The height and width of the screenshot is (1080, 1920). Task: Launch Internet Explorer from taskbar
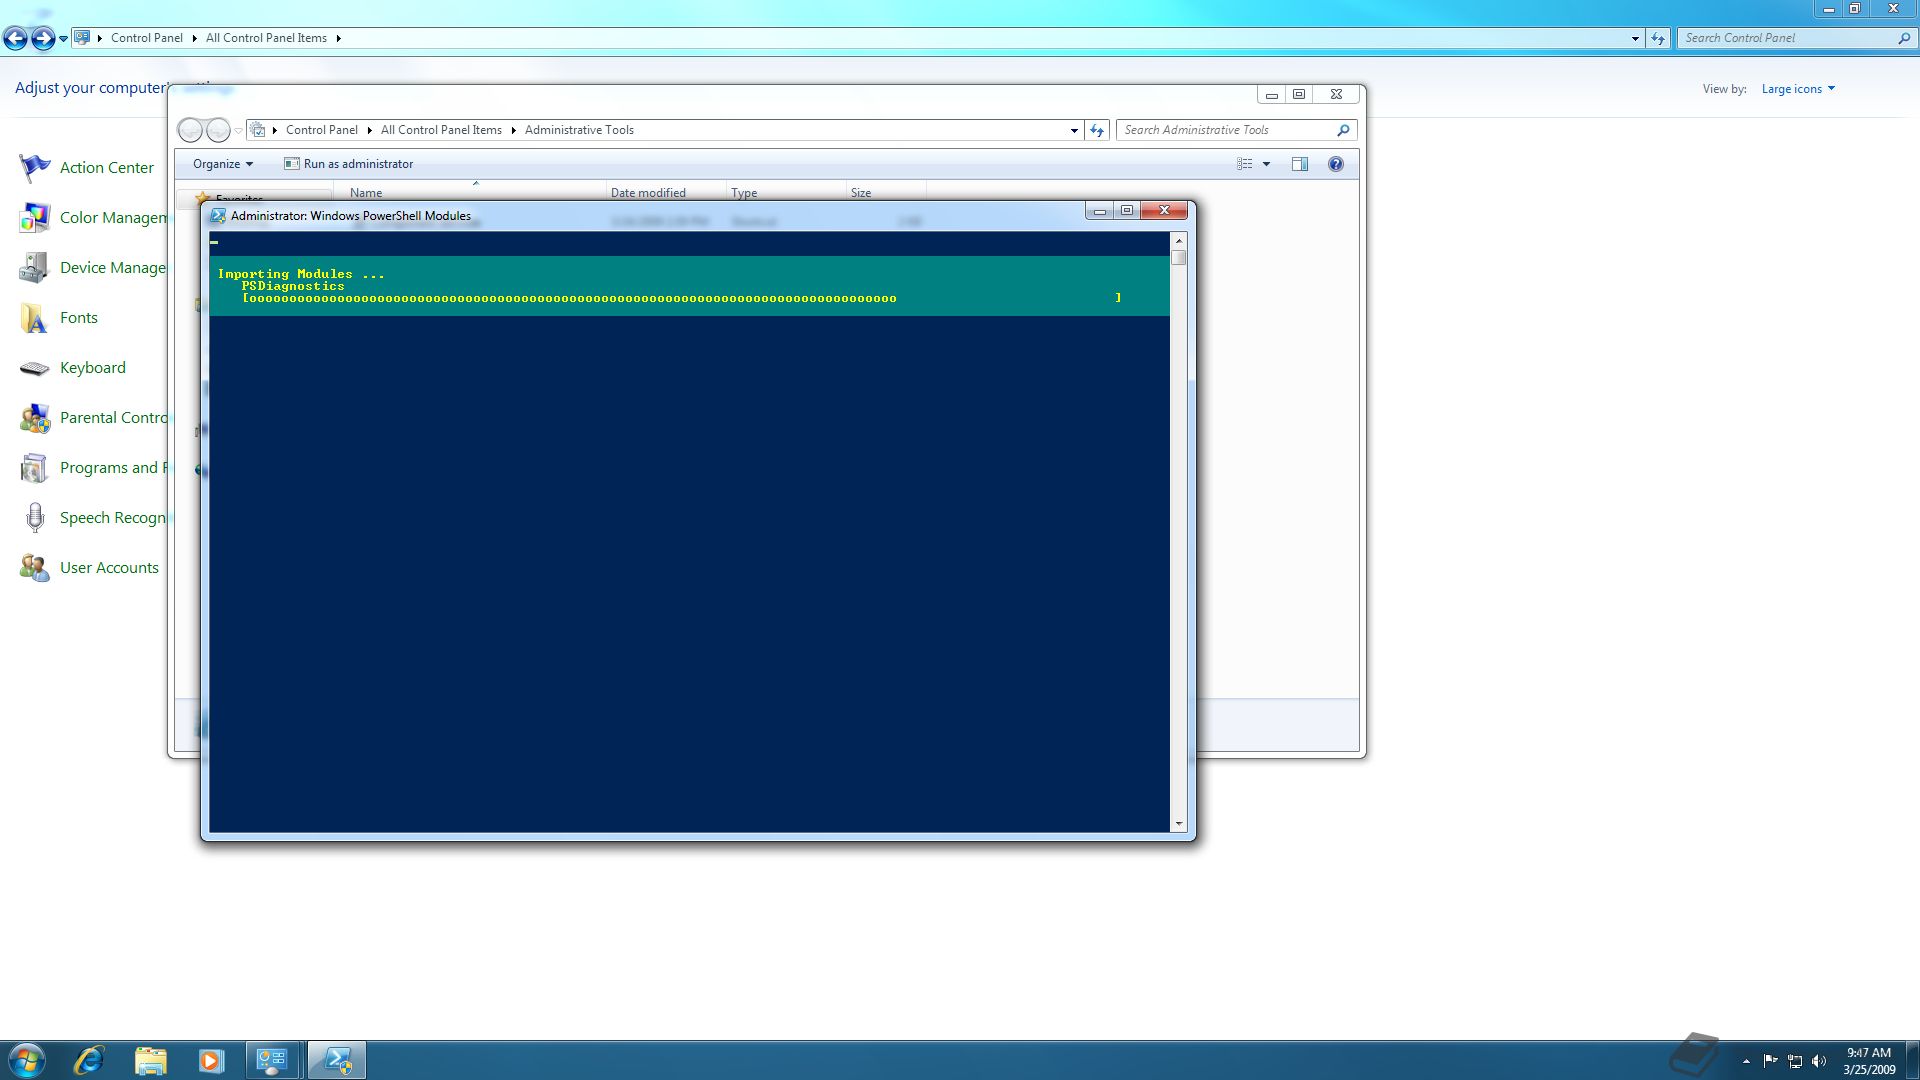(x=89, y=1060)
